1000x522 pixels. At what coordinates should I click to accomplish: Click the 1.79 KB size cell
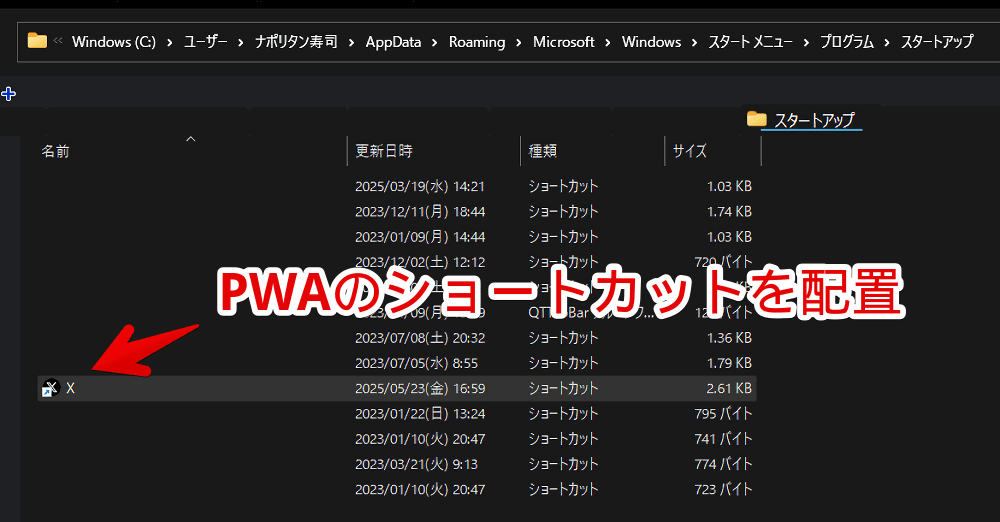[729, 363]
